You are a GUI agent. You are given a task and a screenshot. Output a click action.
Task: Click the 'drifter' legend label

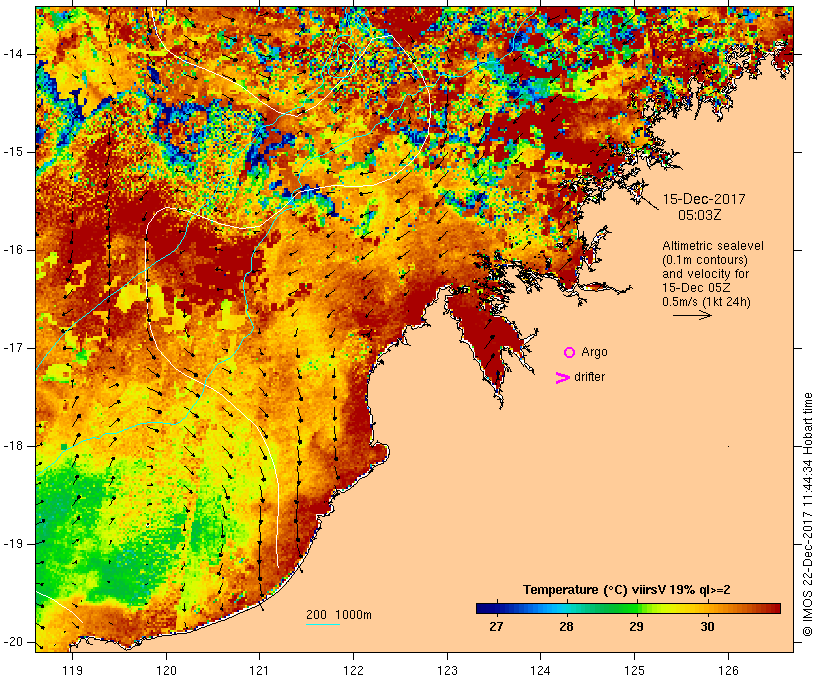tap(589, 377)
